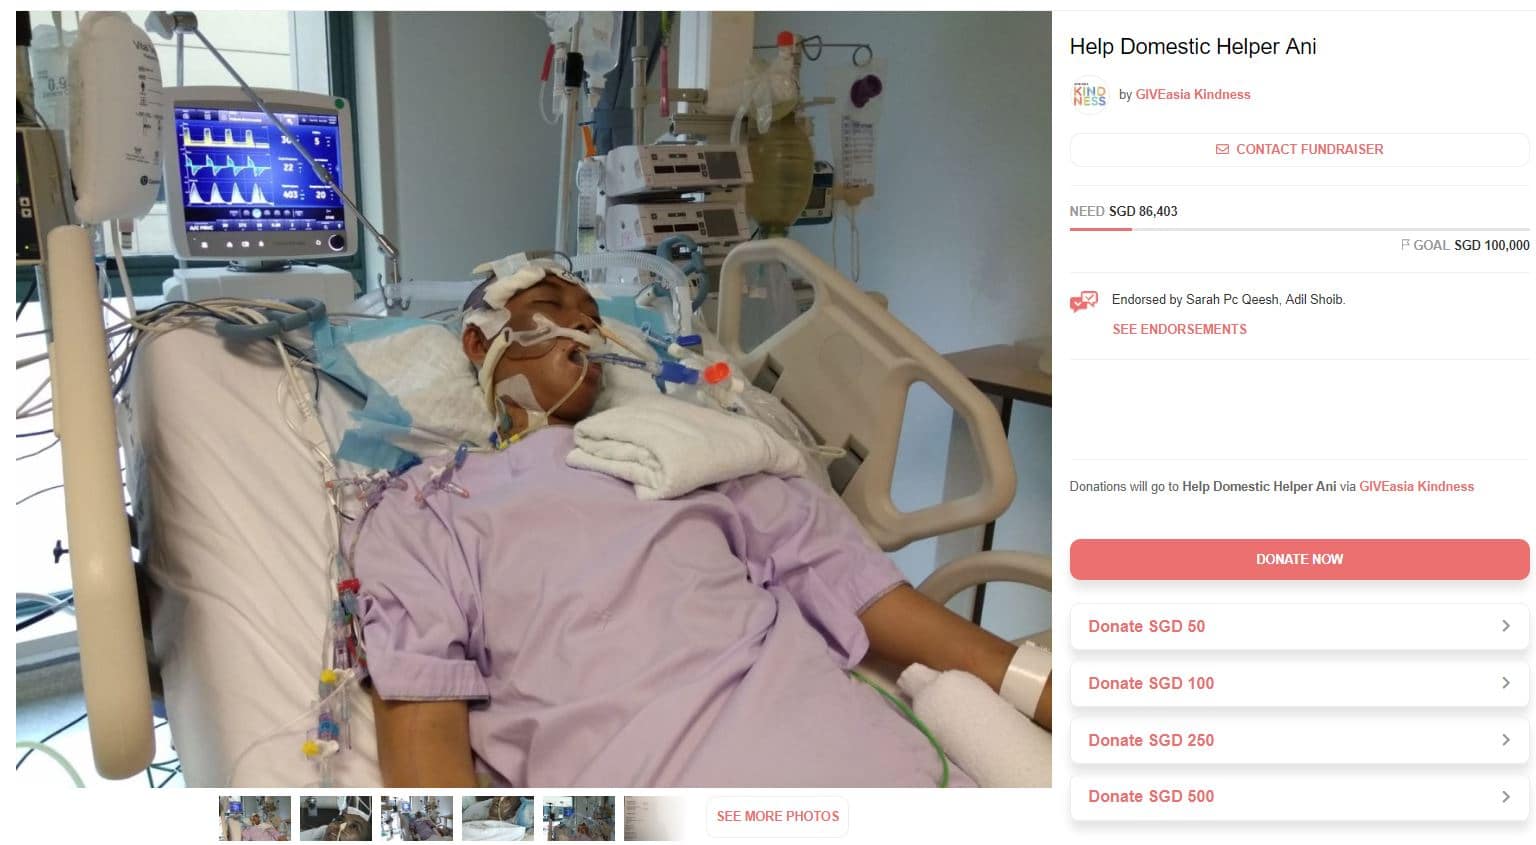Open the Donate SGD 250 chevron arrow
1536x845 pixels.
click(x=1506, y=740)
